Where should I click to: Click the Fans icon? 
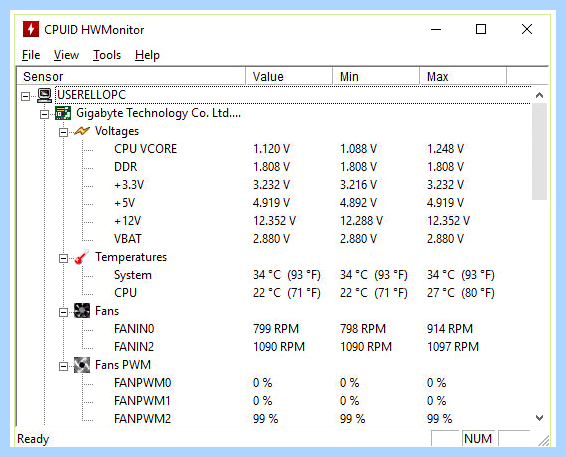[82, 311]
